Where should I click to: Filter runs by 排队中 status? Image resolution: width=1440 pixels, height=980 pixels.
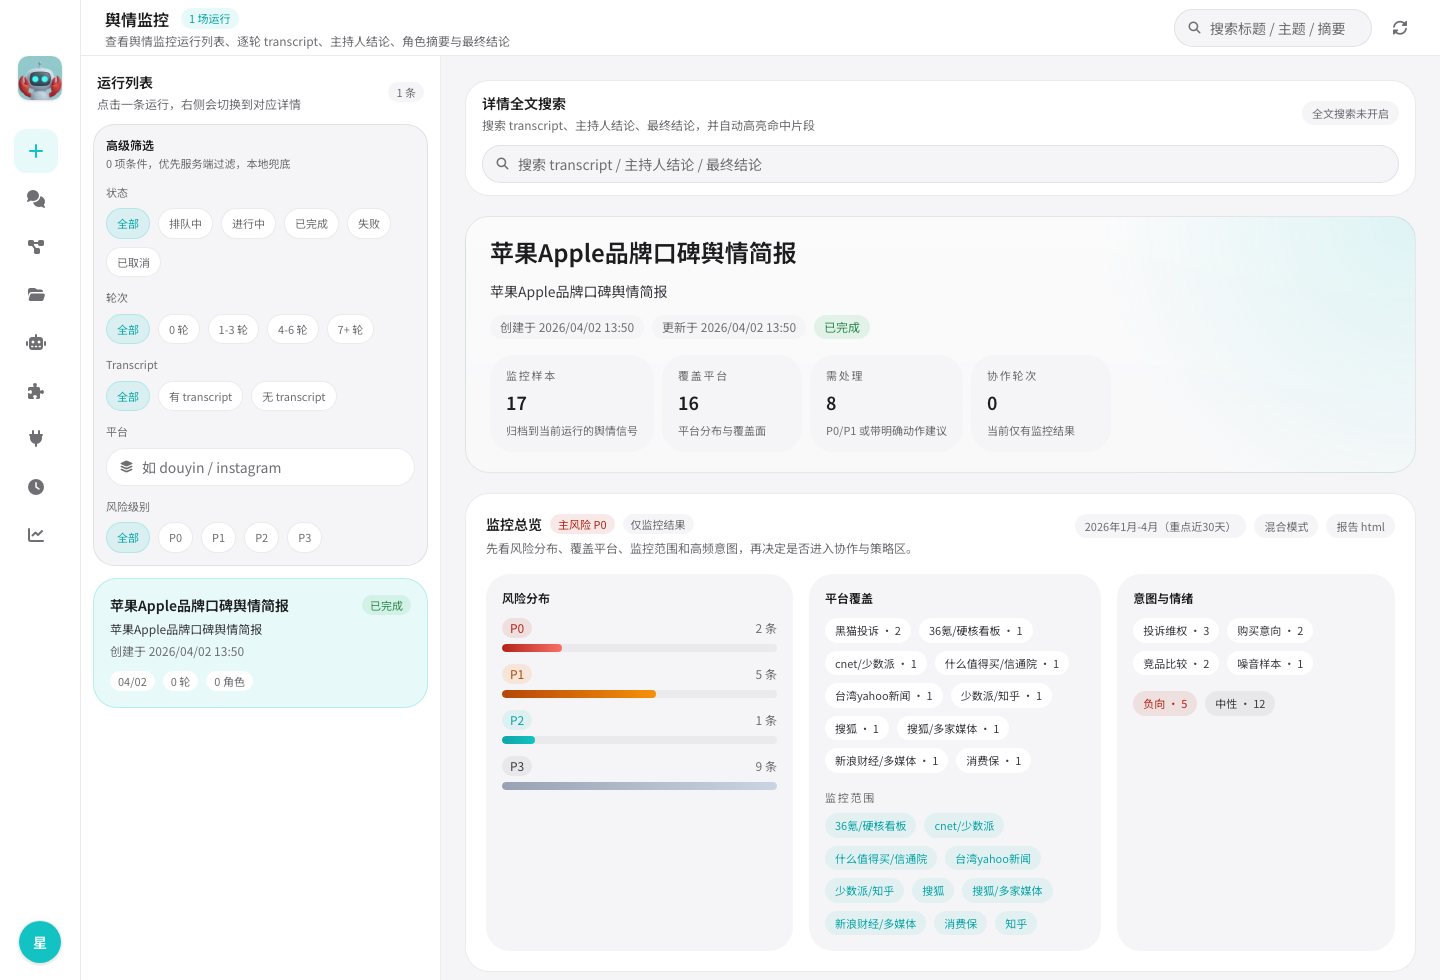coord(185,224)
